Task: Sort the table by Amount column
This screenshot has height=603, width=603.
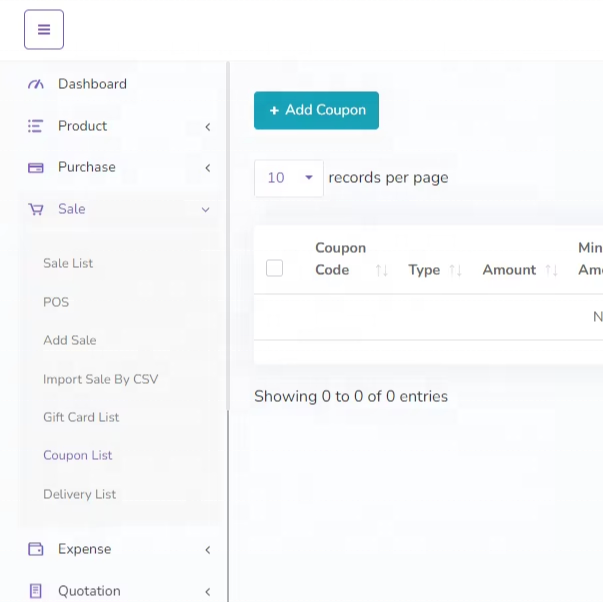Action: (551, 270)
